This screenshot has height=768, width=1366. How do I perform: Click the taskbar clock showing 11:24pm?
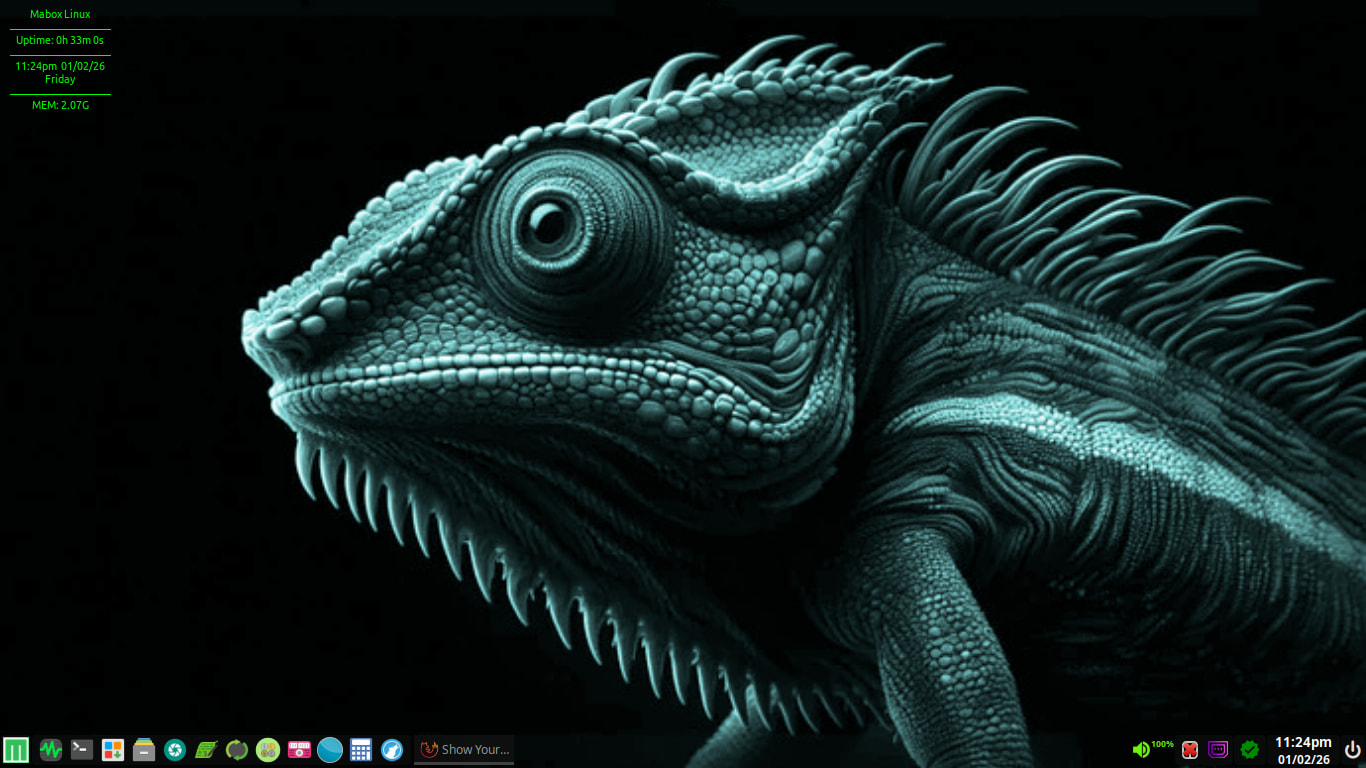click(x=1303, y=749)
